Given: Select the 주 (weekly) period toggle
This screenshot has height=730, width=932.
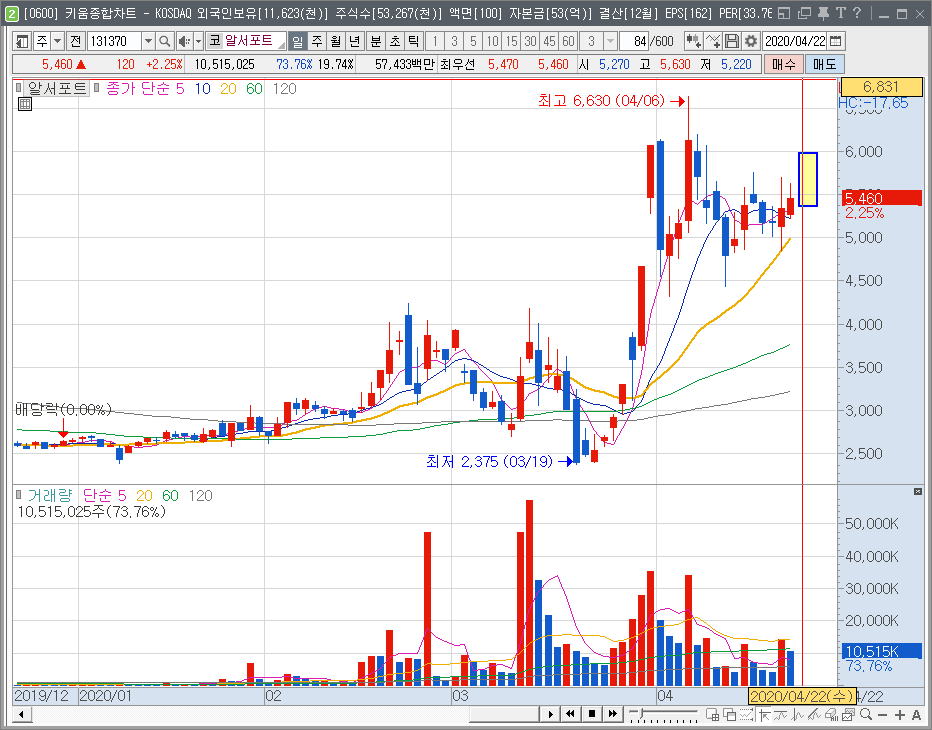Looking at the screenshot, I should [317, 41].
